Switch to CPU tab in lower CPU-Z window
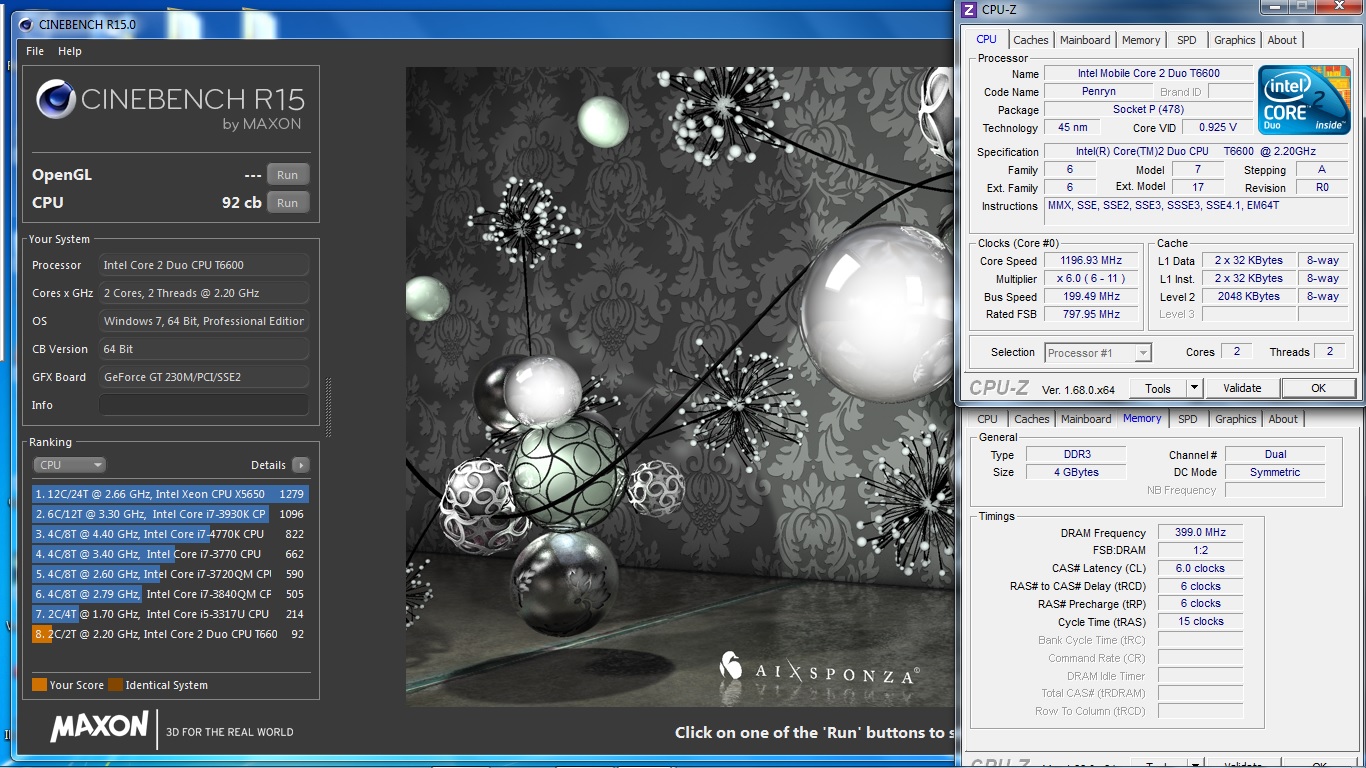The image size is (1366, 768). (988, 419)
